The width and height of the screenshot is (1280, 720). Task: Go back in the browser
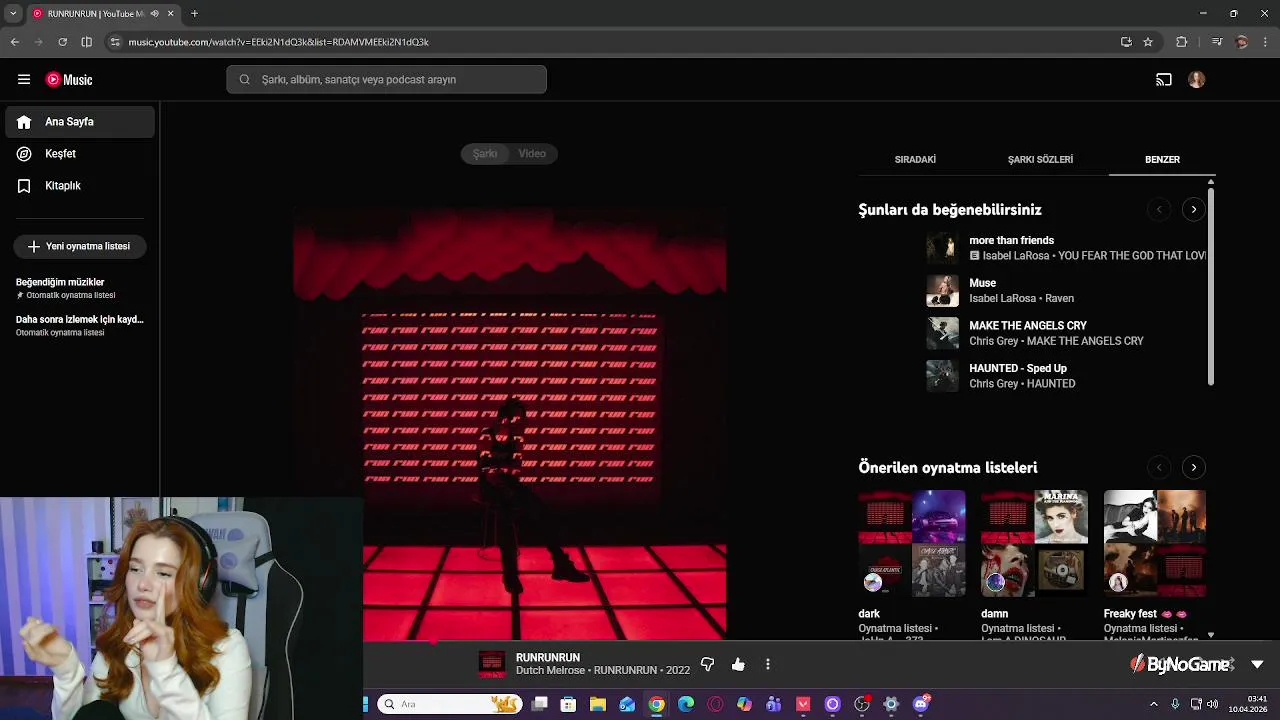(x=15, y=42)
